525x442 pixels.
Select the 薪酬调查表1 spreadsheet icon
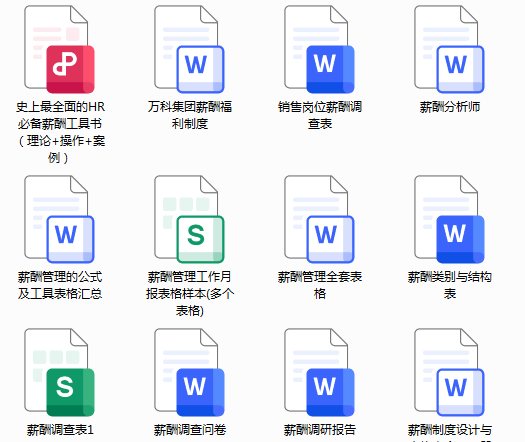tap(59, 372)
